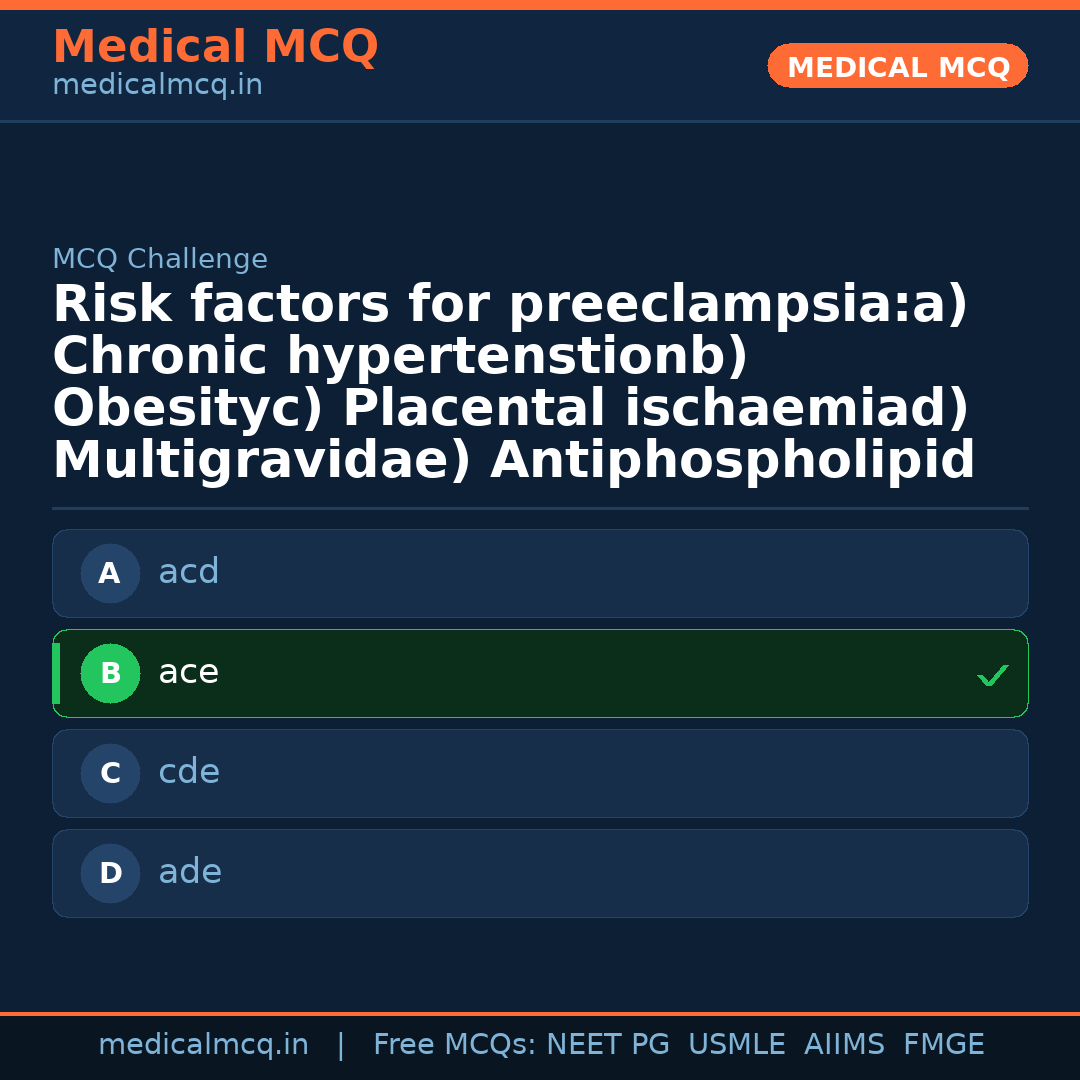Image resolution: width=1080 pixels, height=1080 pixels.
Task: Click the 'MCQ Challenge' label
Action: [160, 259]
